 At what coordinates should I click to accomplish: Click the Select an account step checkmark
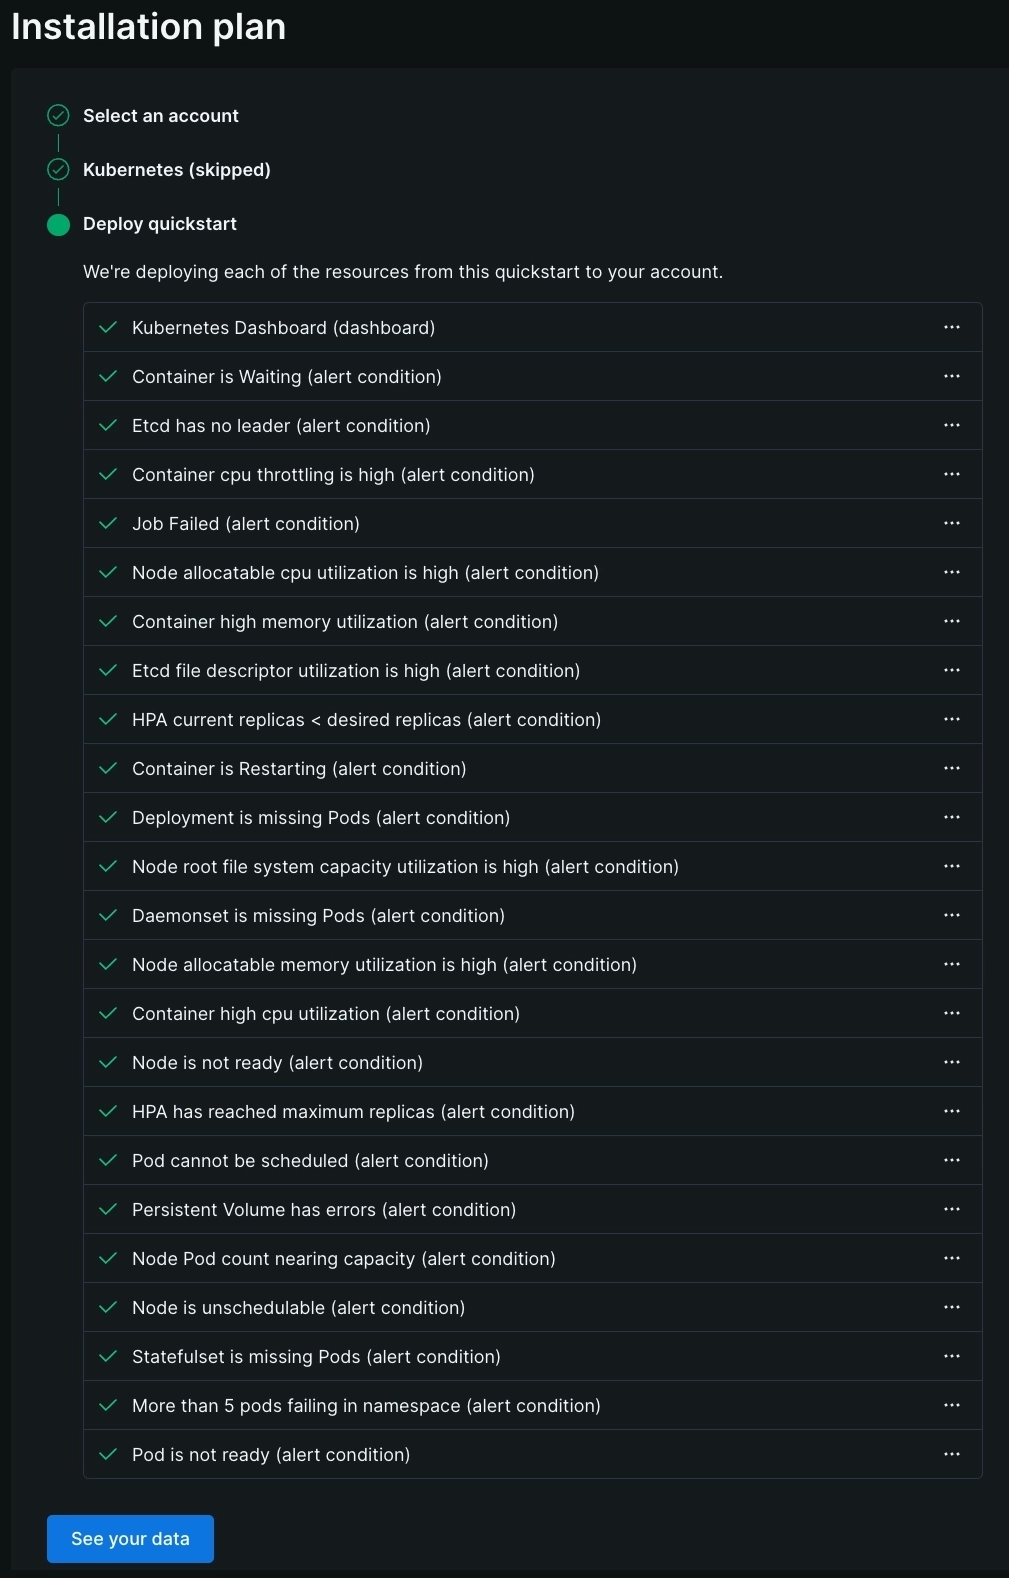[59, 115]
